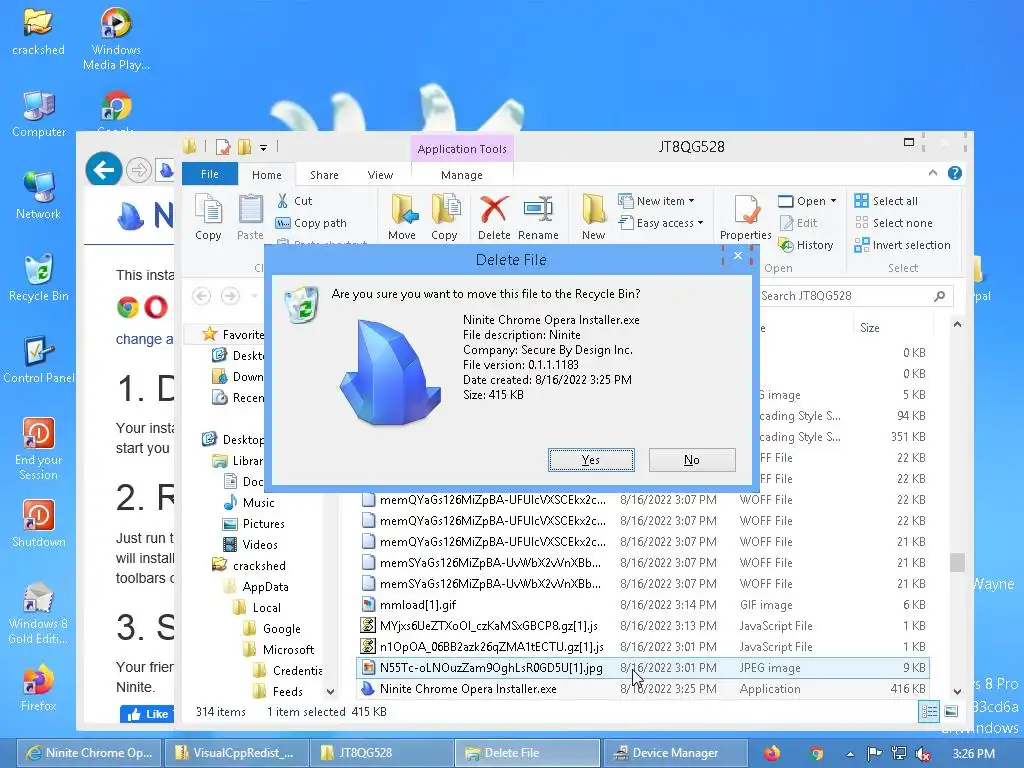The height and width of the screenshot is (768, 1024).
Task: Click the Facebook Like button on Ninite page
Action: pos(148,714)
